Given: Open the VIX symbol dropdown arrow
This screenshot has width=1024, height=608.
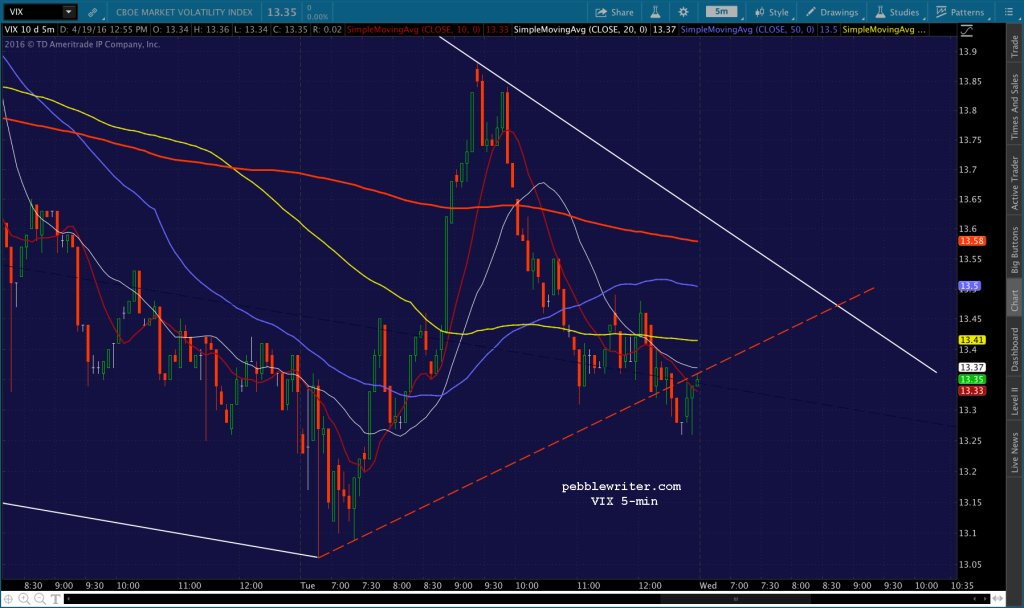Looking at the screenshot, I should [x=68, y=12].
